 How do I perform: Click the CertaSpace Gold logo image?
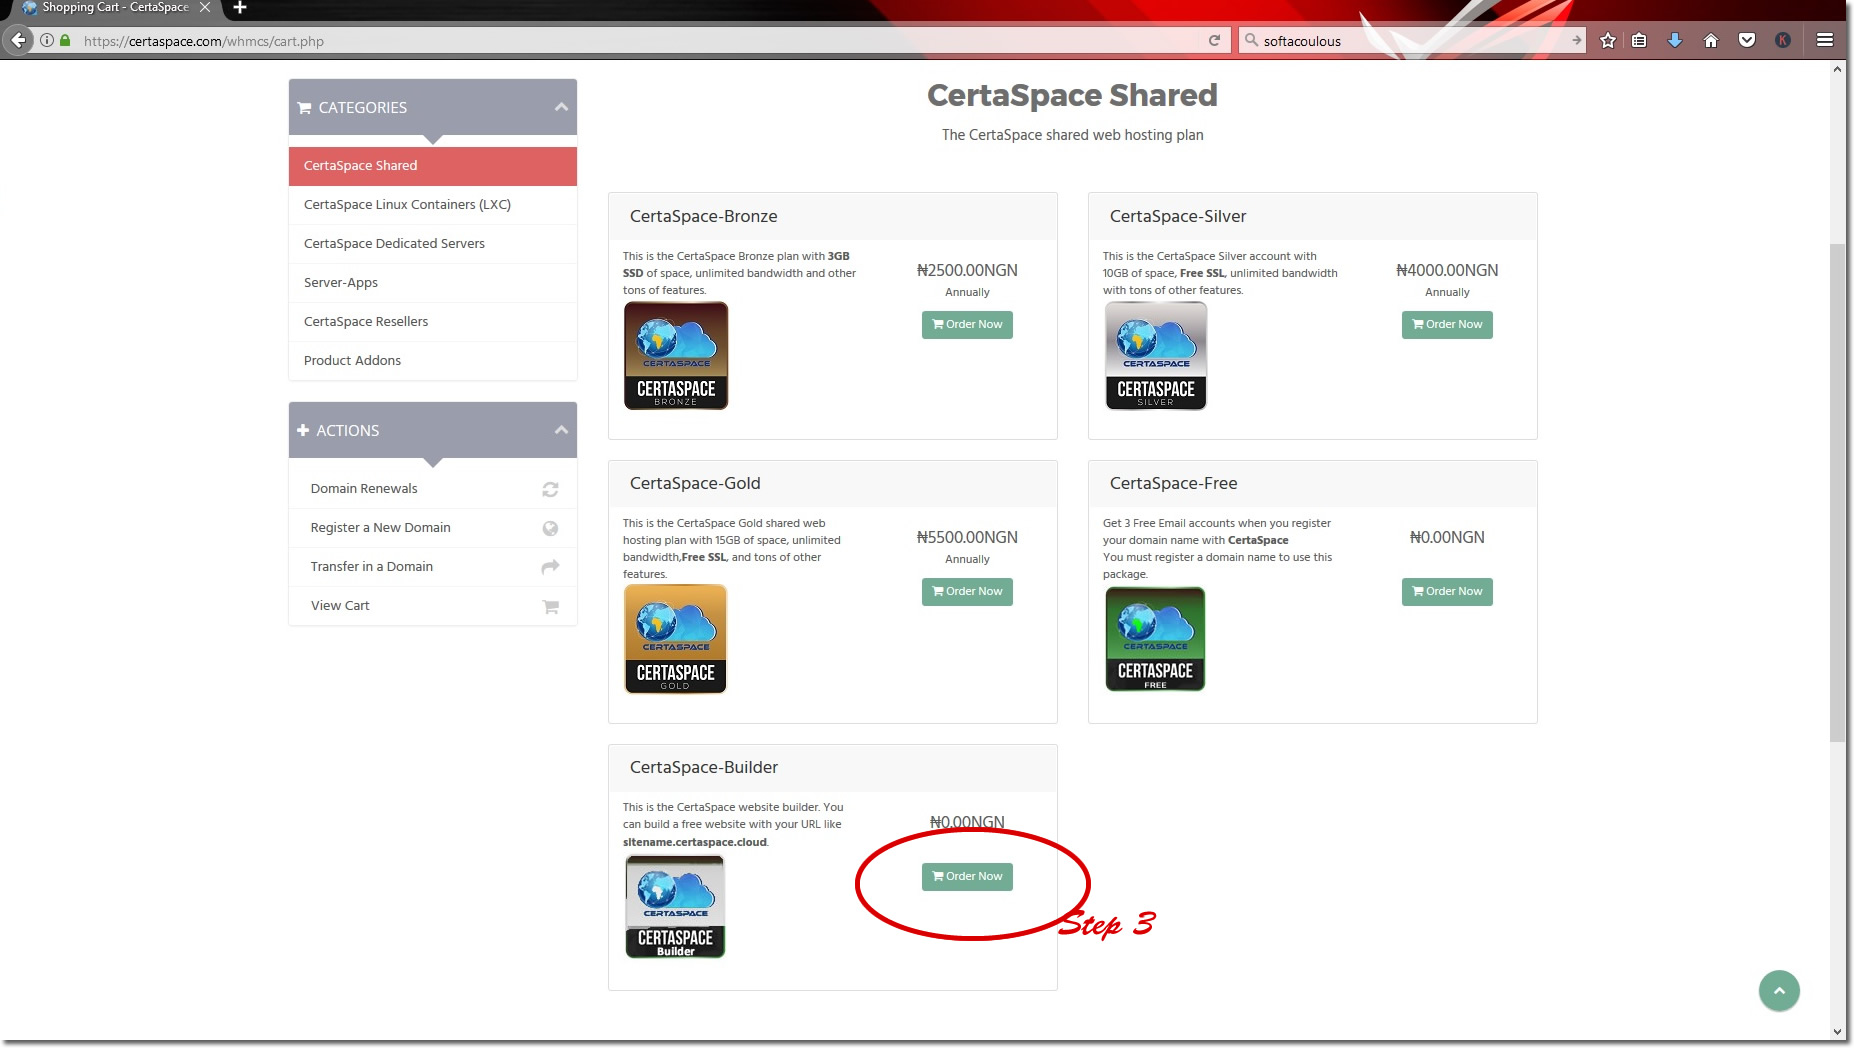(675, 639)
